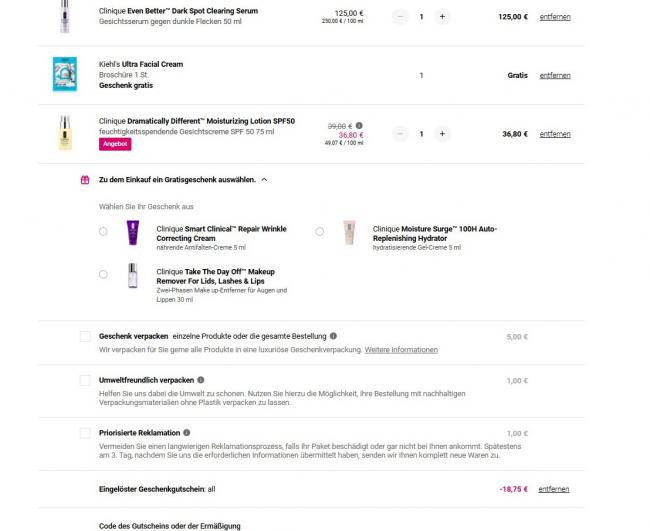This screenshot has height=531, width=650.
Task: Increase Moisturizing Lotion SPF50 quantity
Action: 443,134
